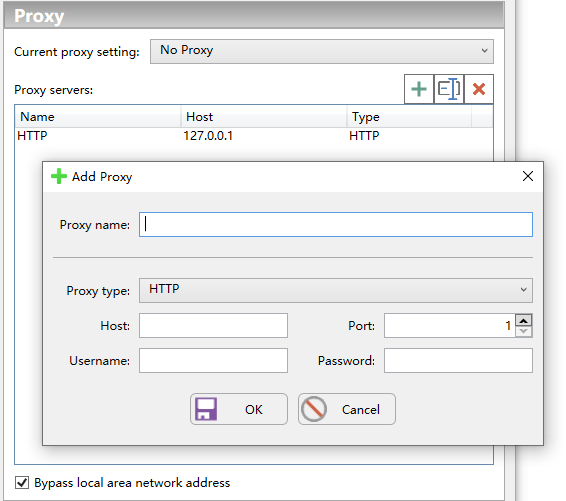Open the Current proxy setting dropdown
This screenshot has width=566, height=501.
[322, 51]
